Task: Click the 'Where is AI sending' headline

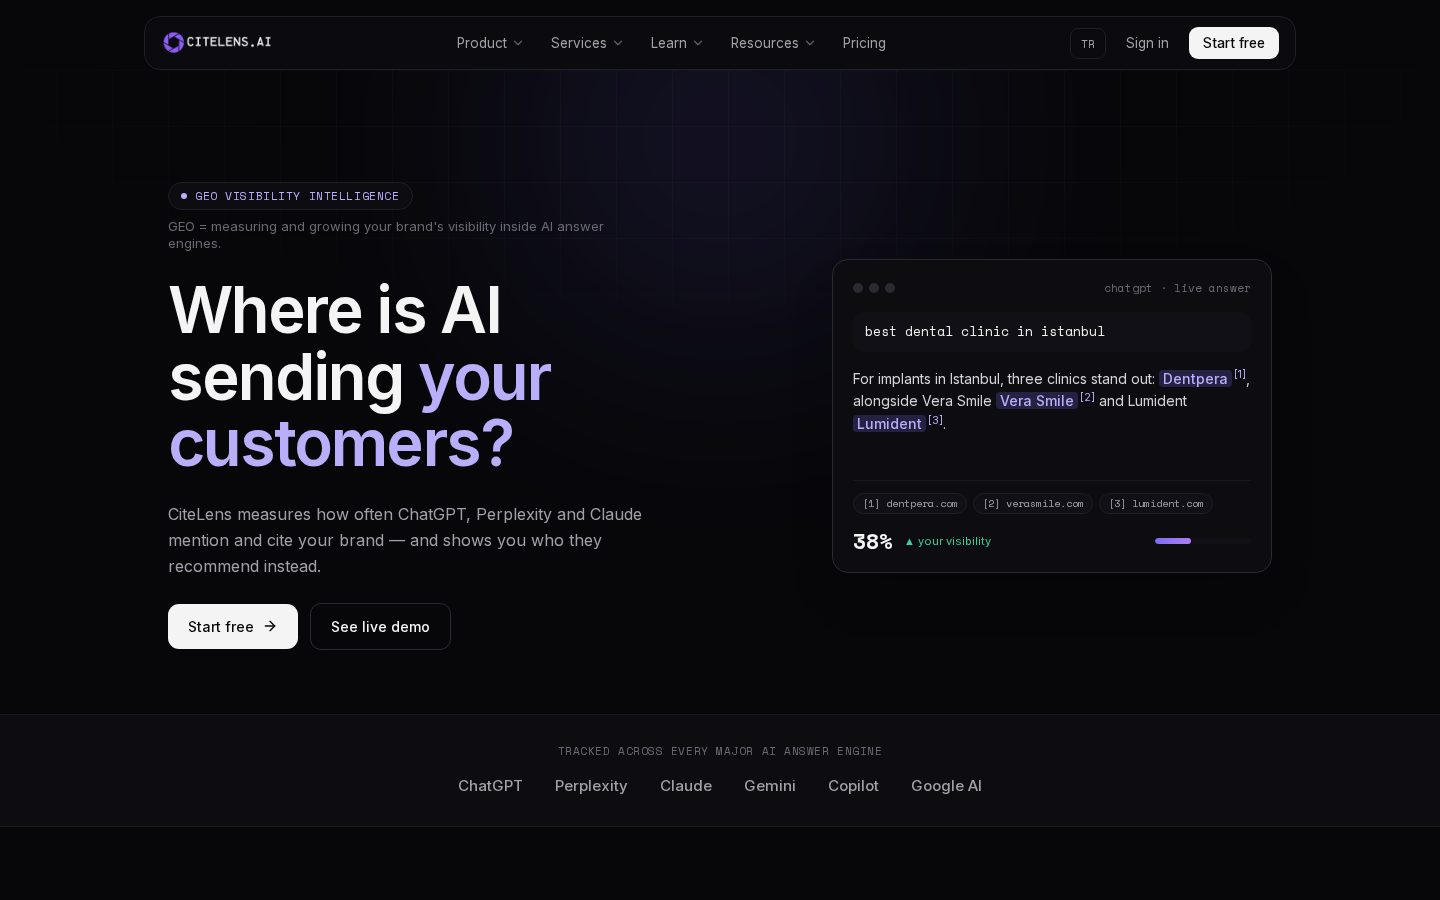Action: (x=336, y=343)
